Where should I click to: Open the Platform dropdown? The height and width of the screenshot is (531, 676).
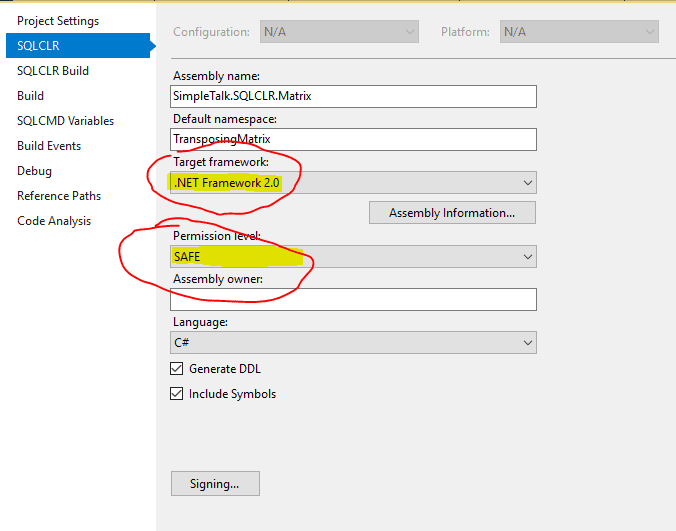pyautogui.click(x=579, y=31)
